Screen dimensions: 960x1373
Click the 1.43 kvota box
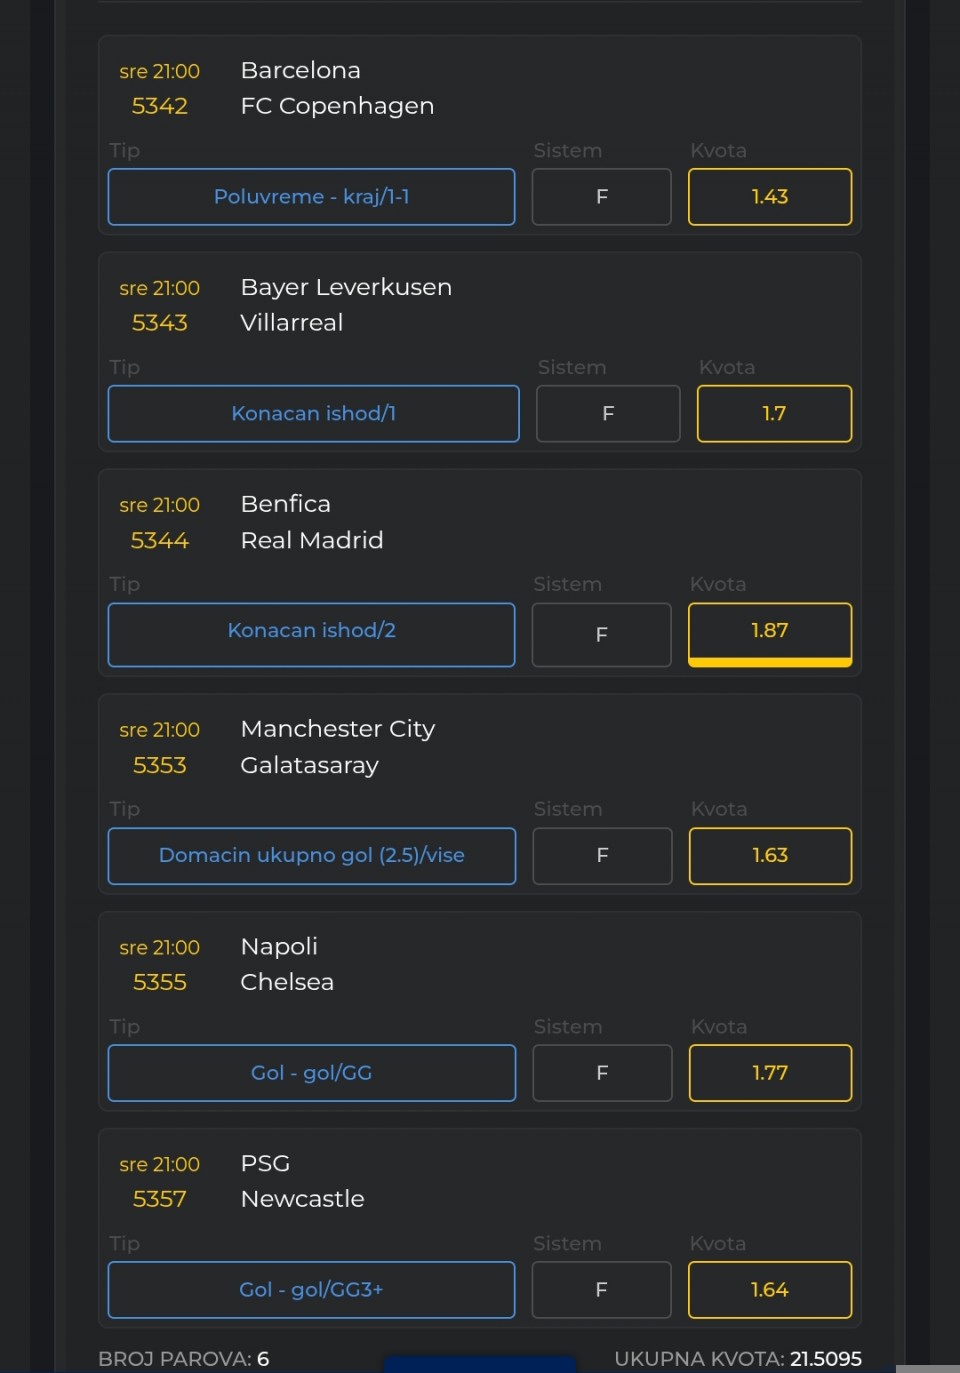[x=770, y=197]
